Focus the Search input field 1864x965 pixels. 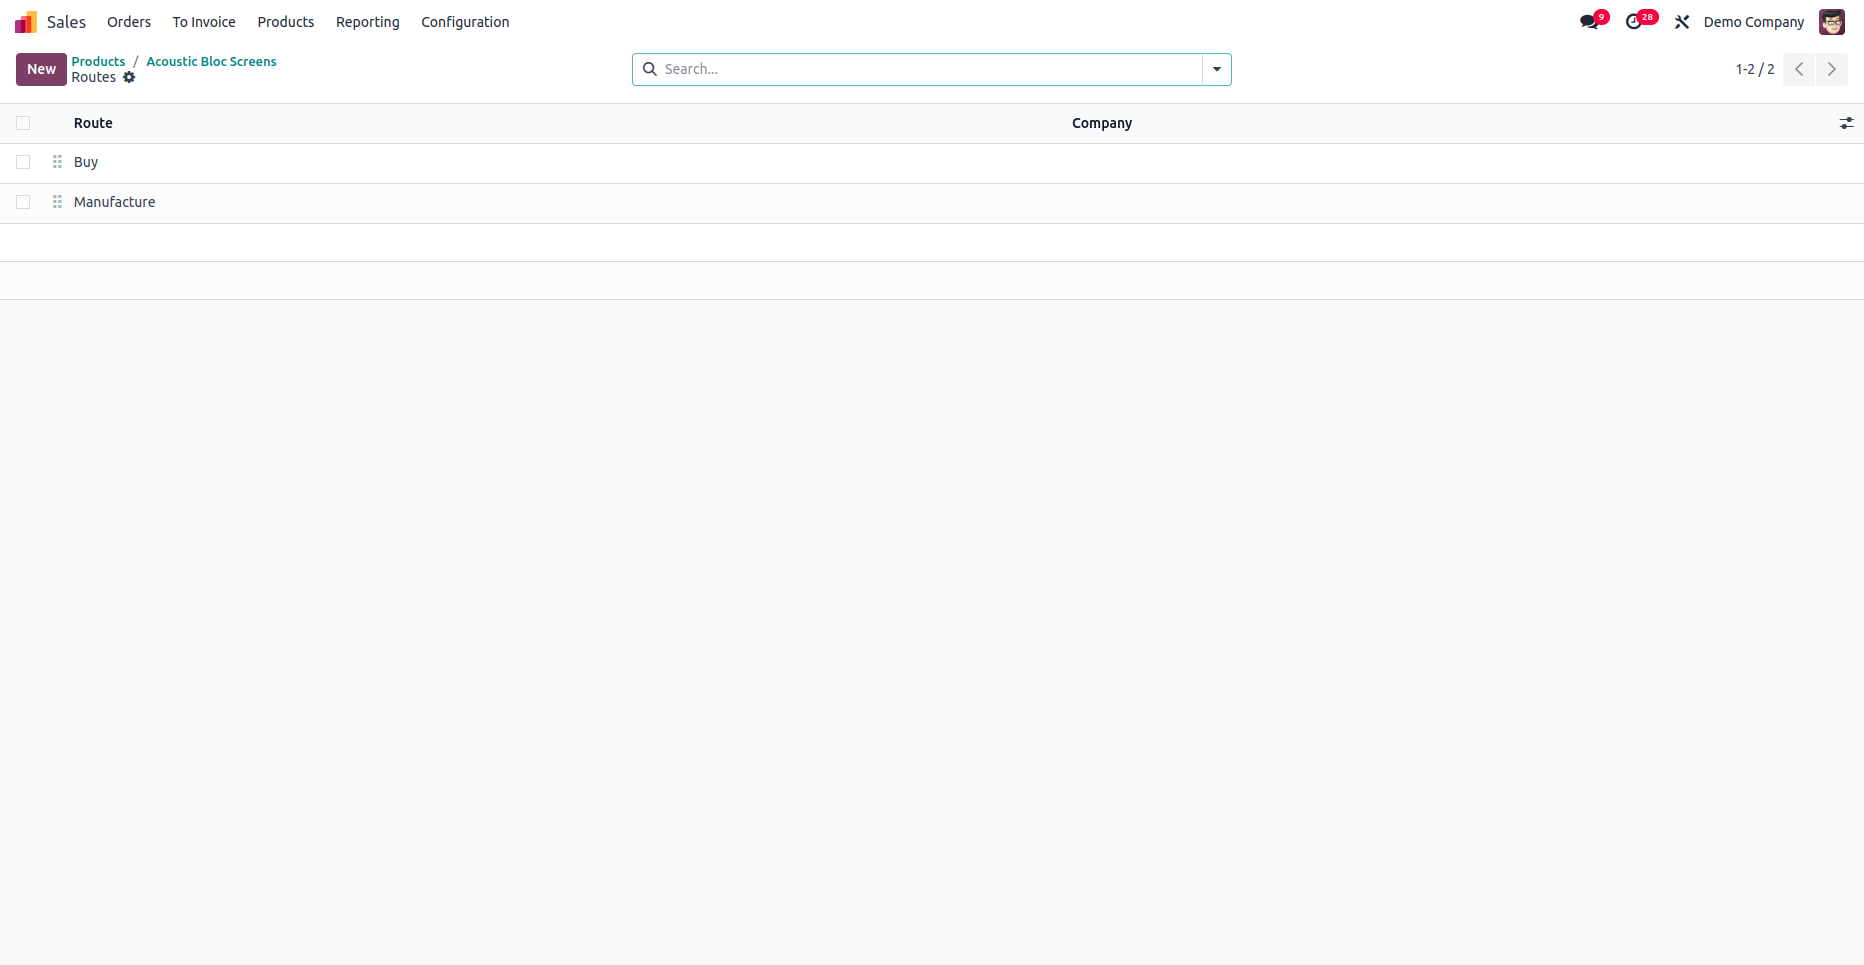(931, 69)
